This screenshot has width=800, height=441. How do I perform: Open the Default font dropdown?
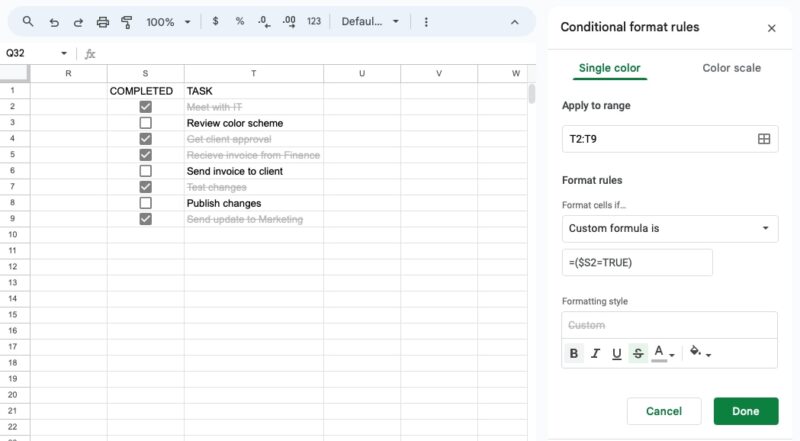coord(370,21)
